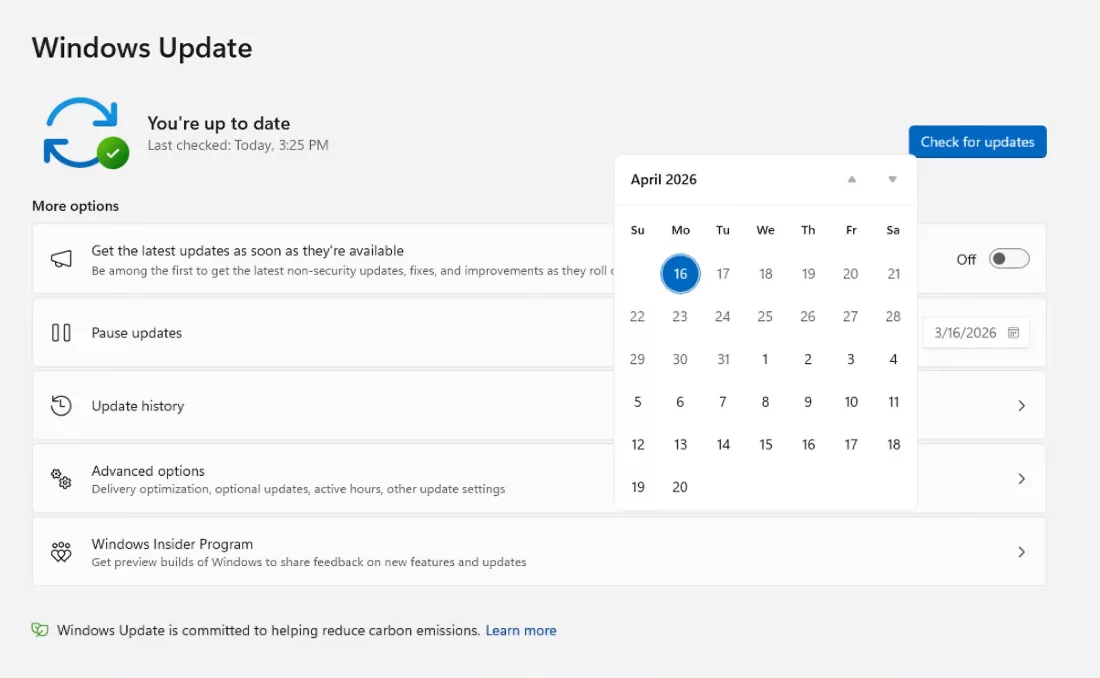Screen dimensions: 1100x678
Task: Pick date 25 in the calendar
Action: click(x=765, y=317)
